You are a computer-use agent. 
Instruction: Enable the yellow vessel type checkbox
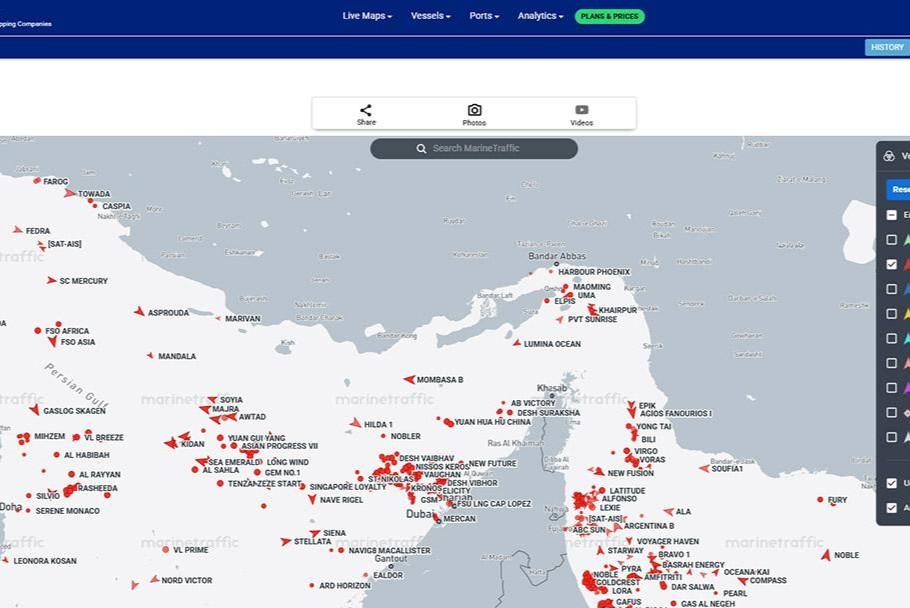(891, 313)
